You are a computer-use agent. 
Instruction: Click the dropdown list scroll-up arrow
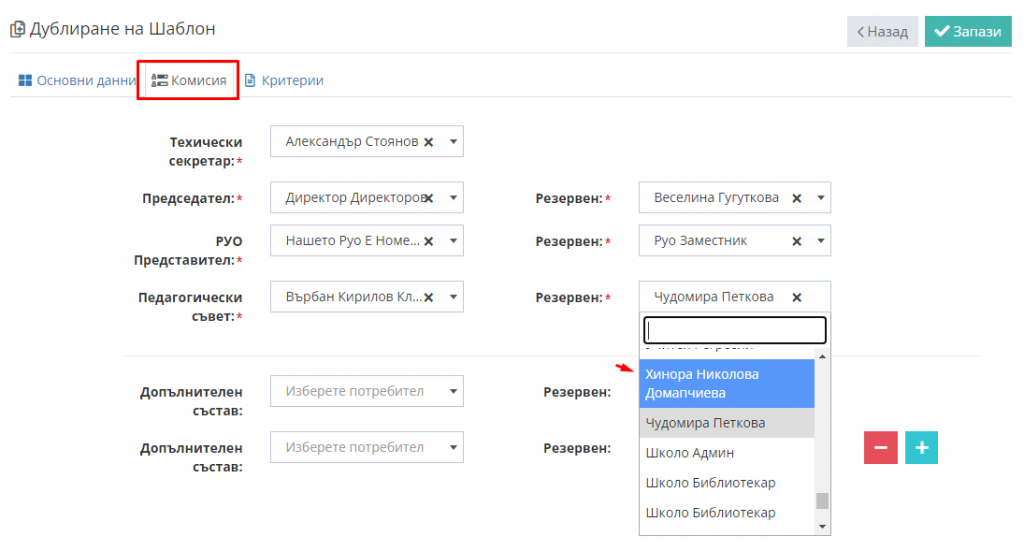[x=822, y=356]
